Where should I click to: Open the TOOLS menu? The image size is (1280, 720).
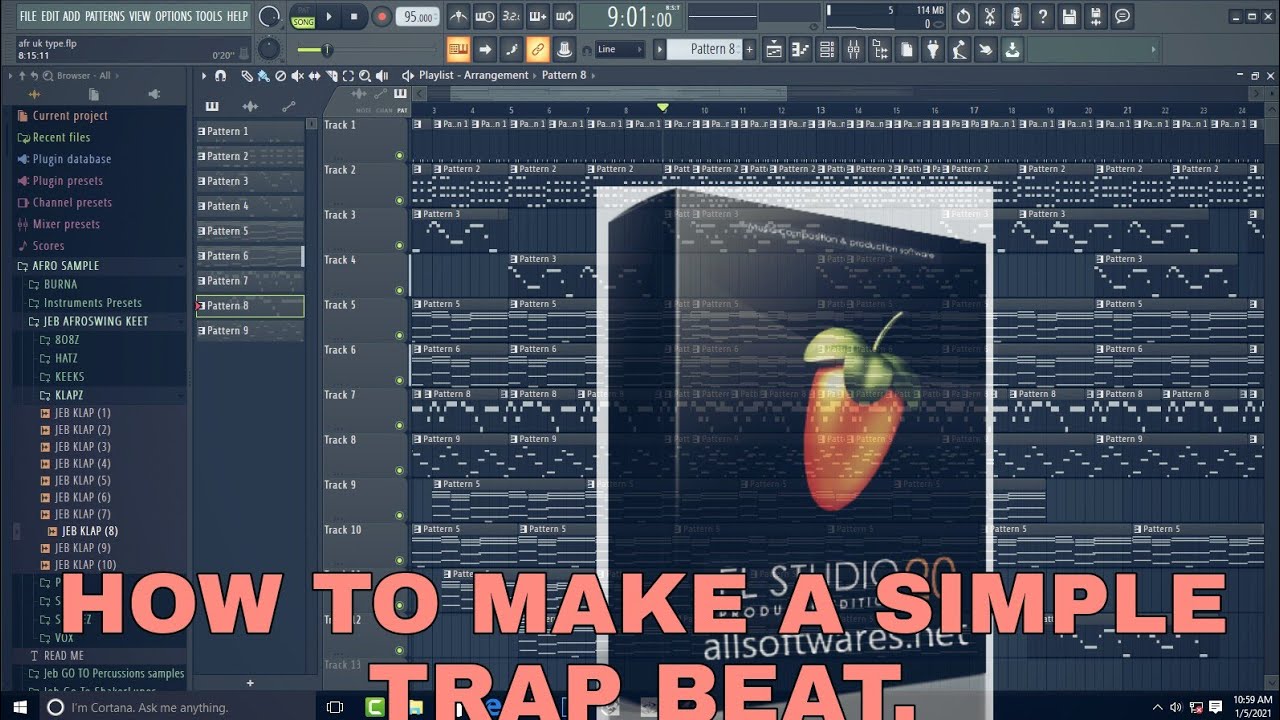(209, 16)
